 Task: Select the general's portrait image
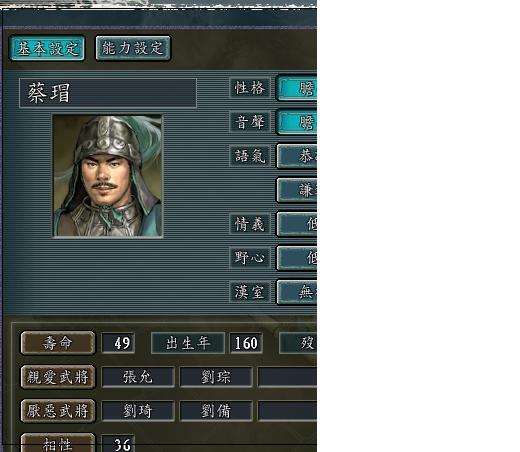(x=108, y=176)
